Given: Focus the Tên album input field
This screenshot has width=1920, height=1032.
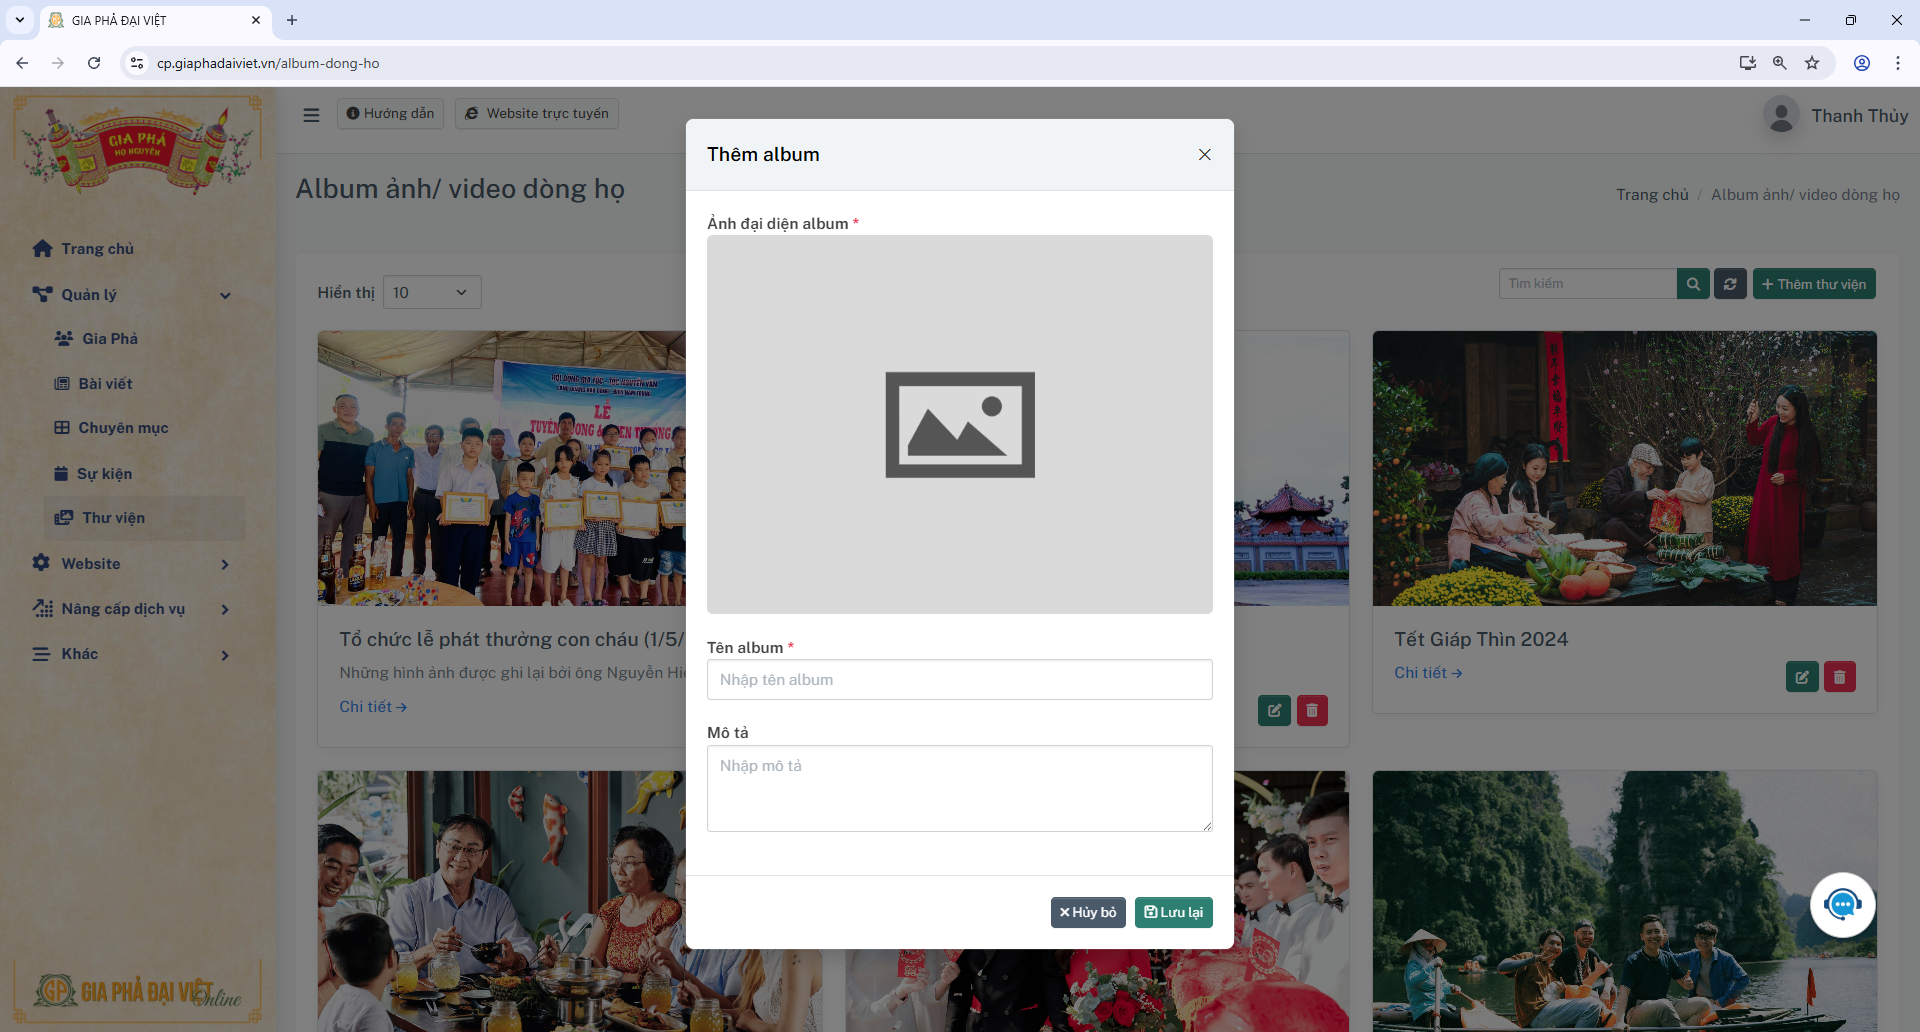Looking at the screenshot, I should (959, 679).
